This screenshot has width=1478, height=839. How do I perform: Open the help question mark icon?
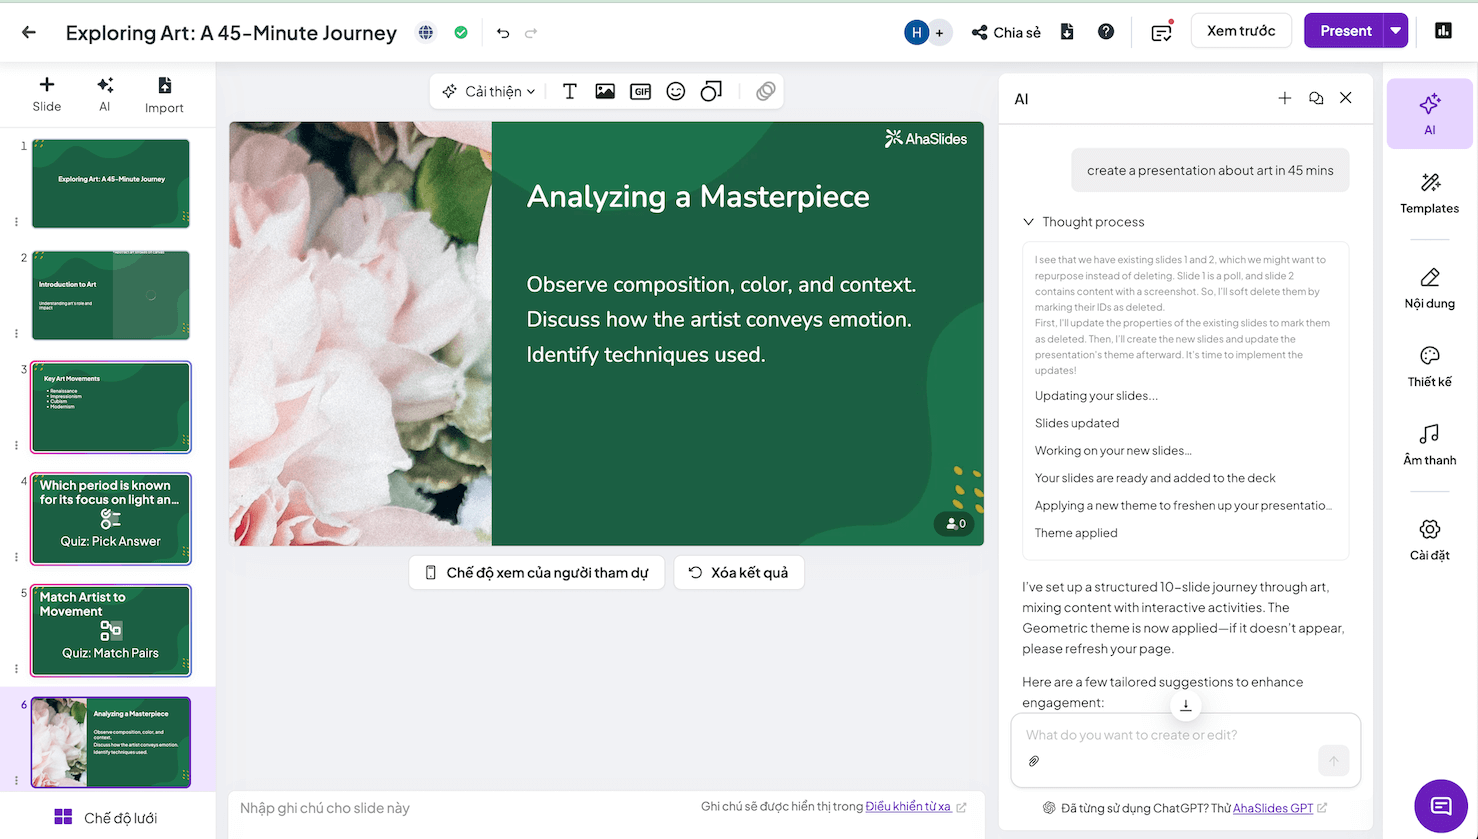(x=1106, y=31)
